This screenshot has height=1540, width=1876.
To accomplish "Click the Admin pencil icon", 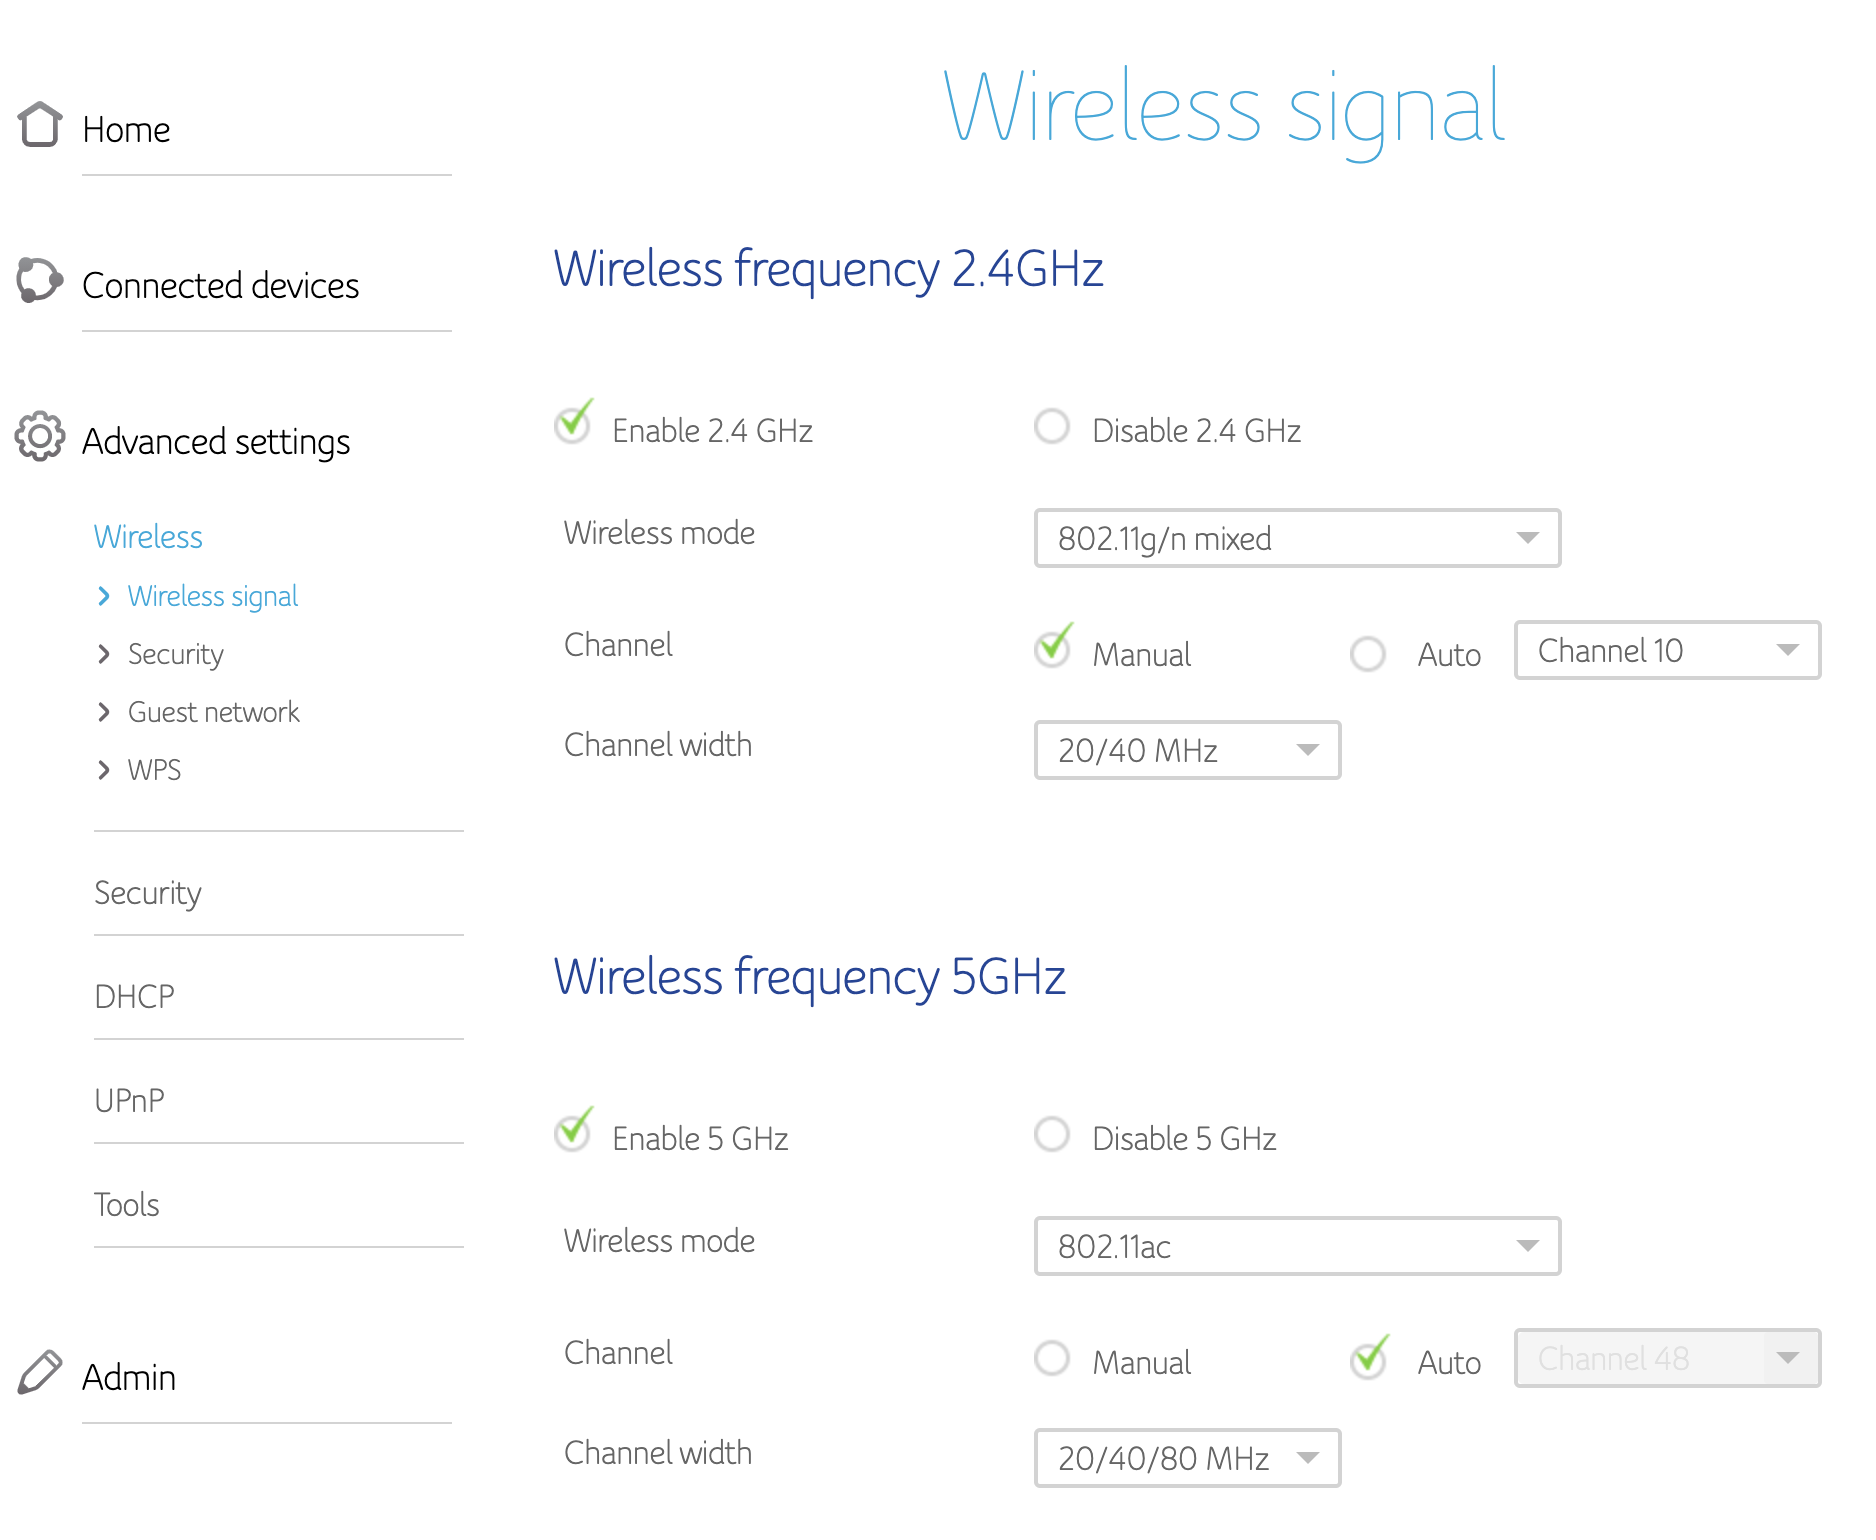I will [41, 1372].
